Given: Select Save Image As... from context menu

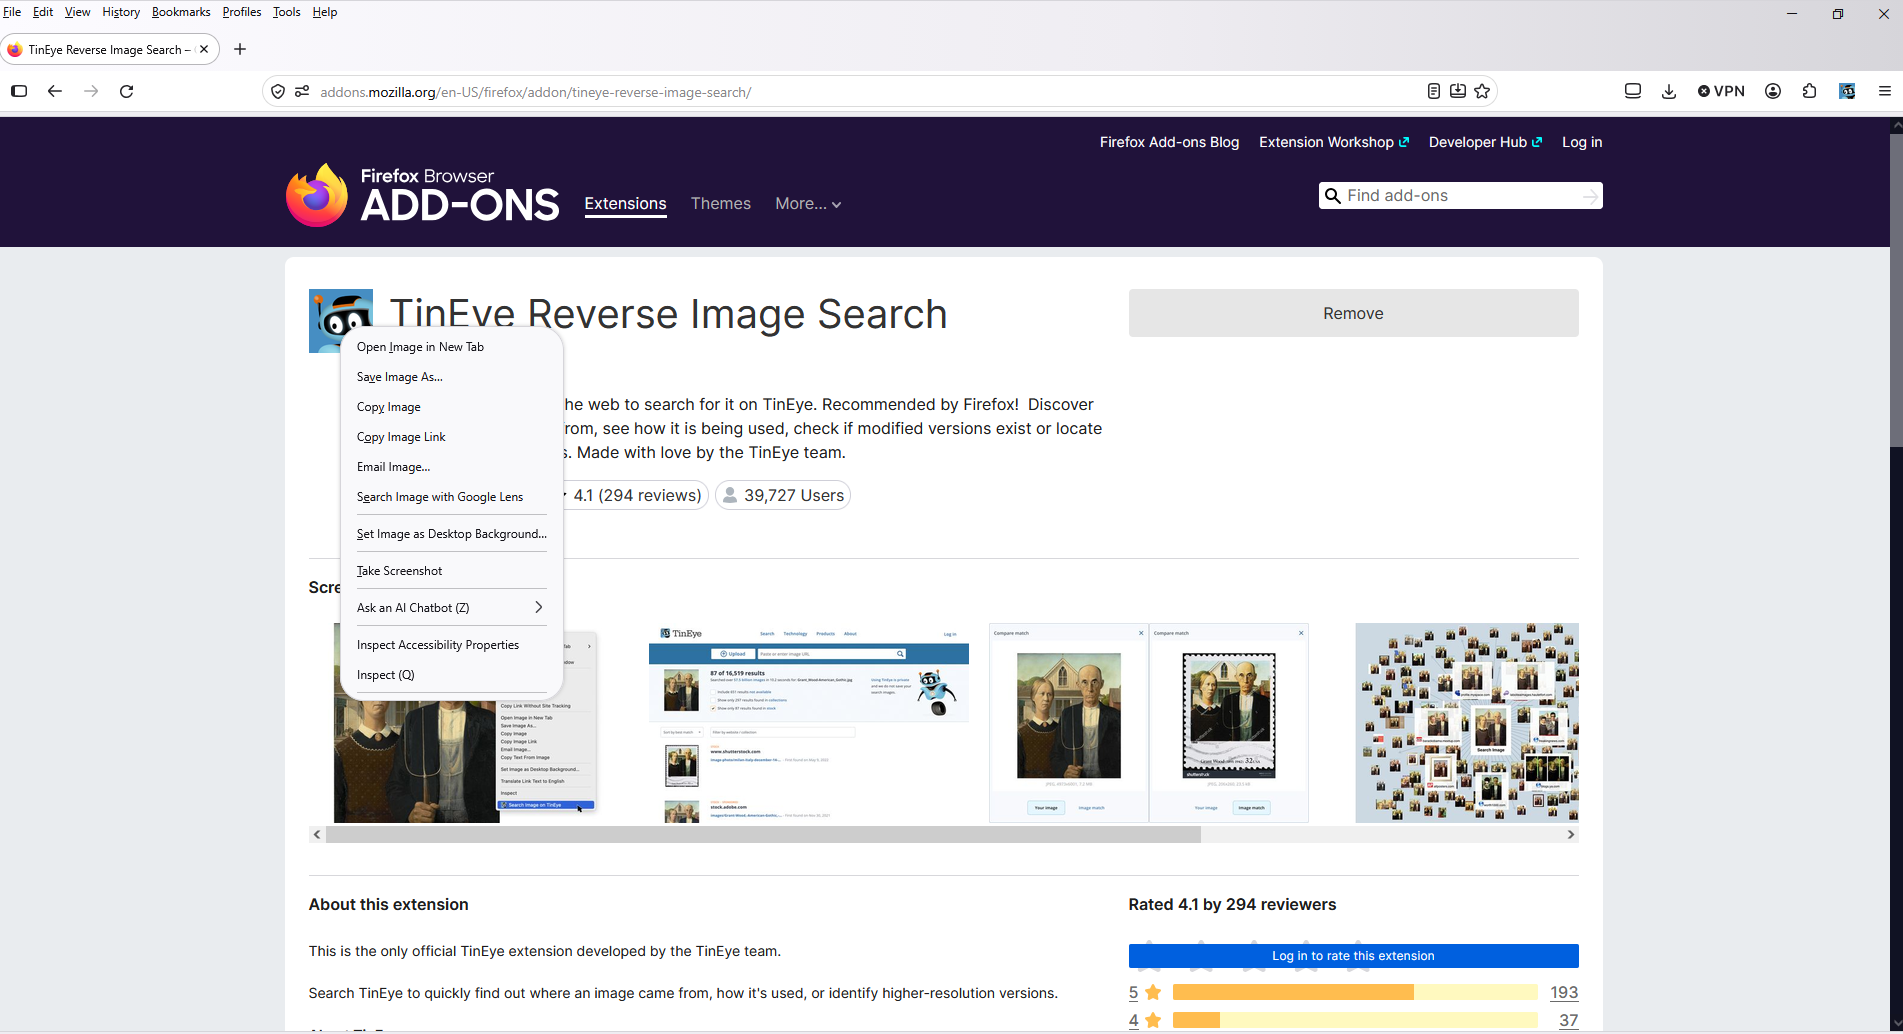Looking at the screenshot, I should (452, 377).
